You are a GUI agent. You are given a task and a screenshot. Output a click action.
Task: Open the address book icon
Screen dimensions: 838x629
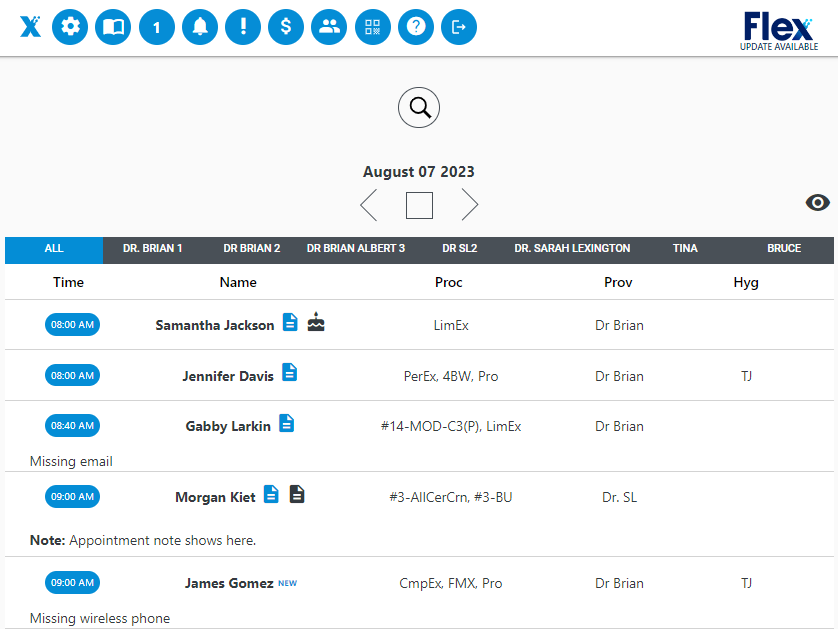point(112,27)
